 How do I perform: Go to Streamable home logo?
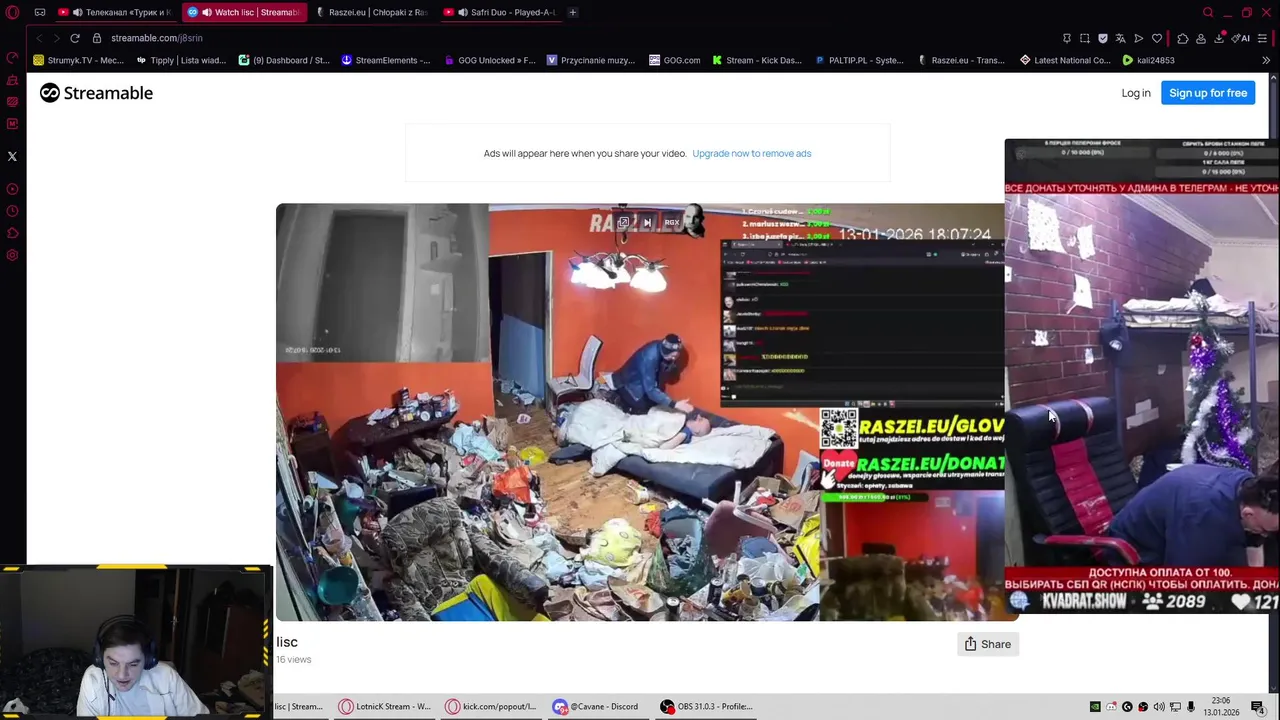[96, 93]
